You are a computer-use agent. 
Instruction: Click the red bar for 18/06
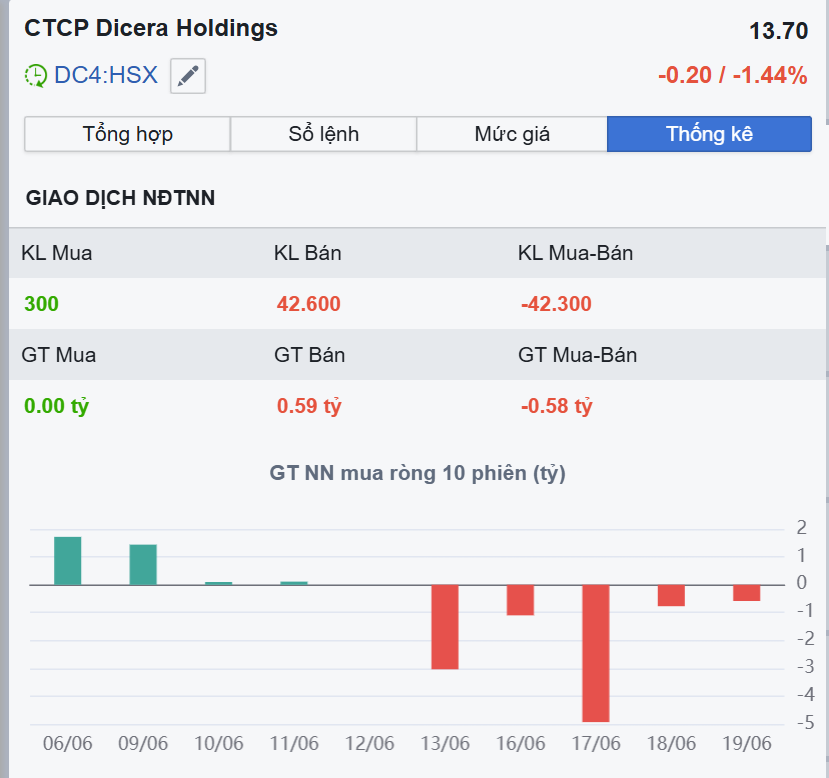[x=671, y=595]
